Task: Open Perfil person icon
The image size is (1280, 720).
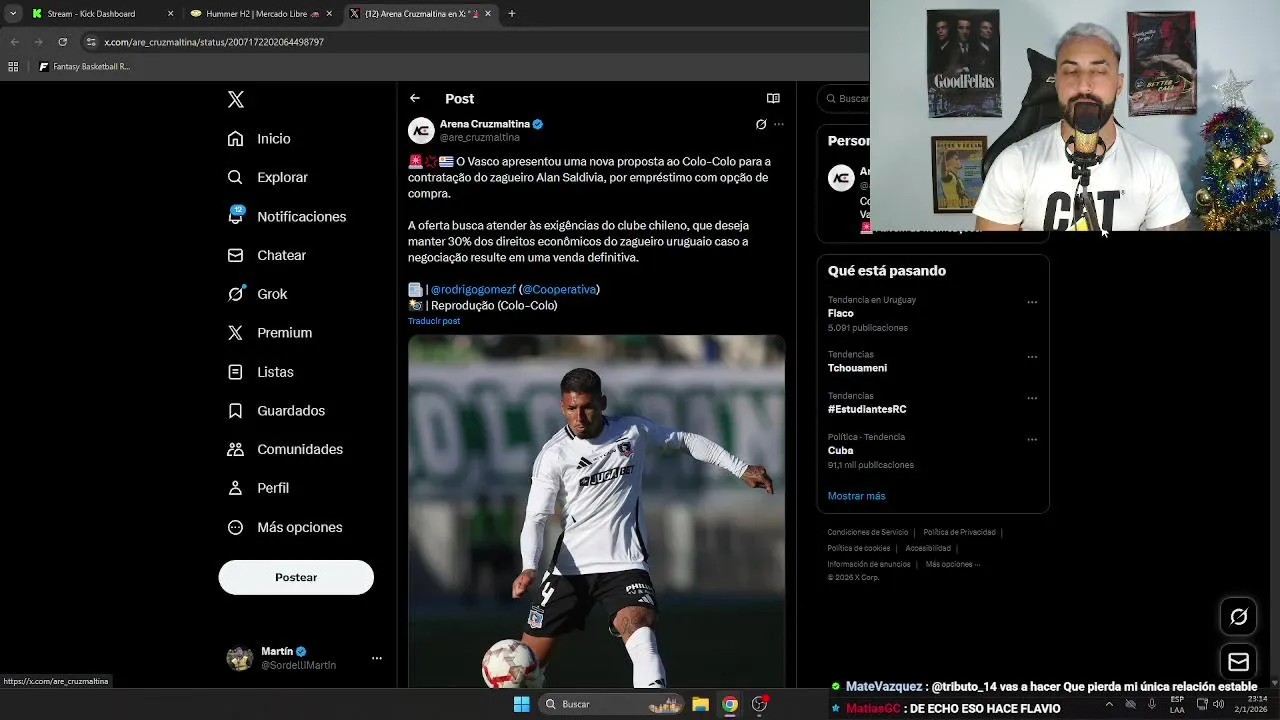Action: tap(235, 488)
